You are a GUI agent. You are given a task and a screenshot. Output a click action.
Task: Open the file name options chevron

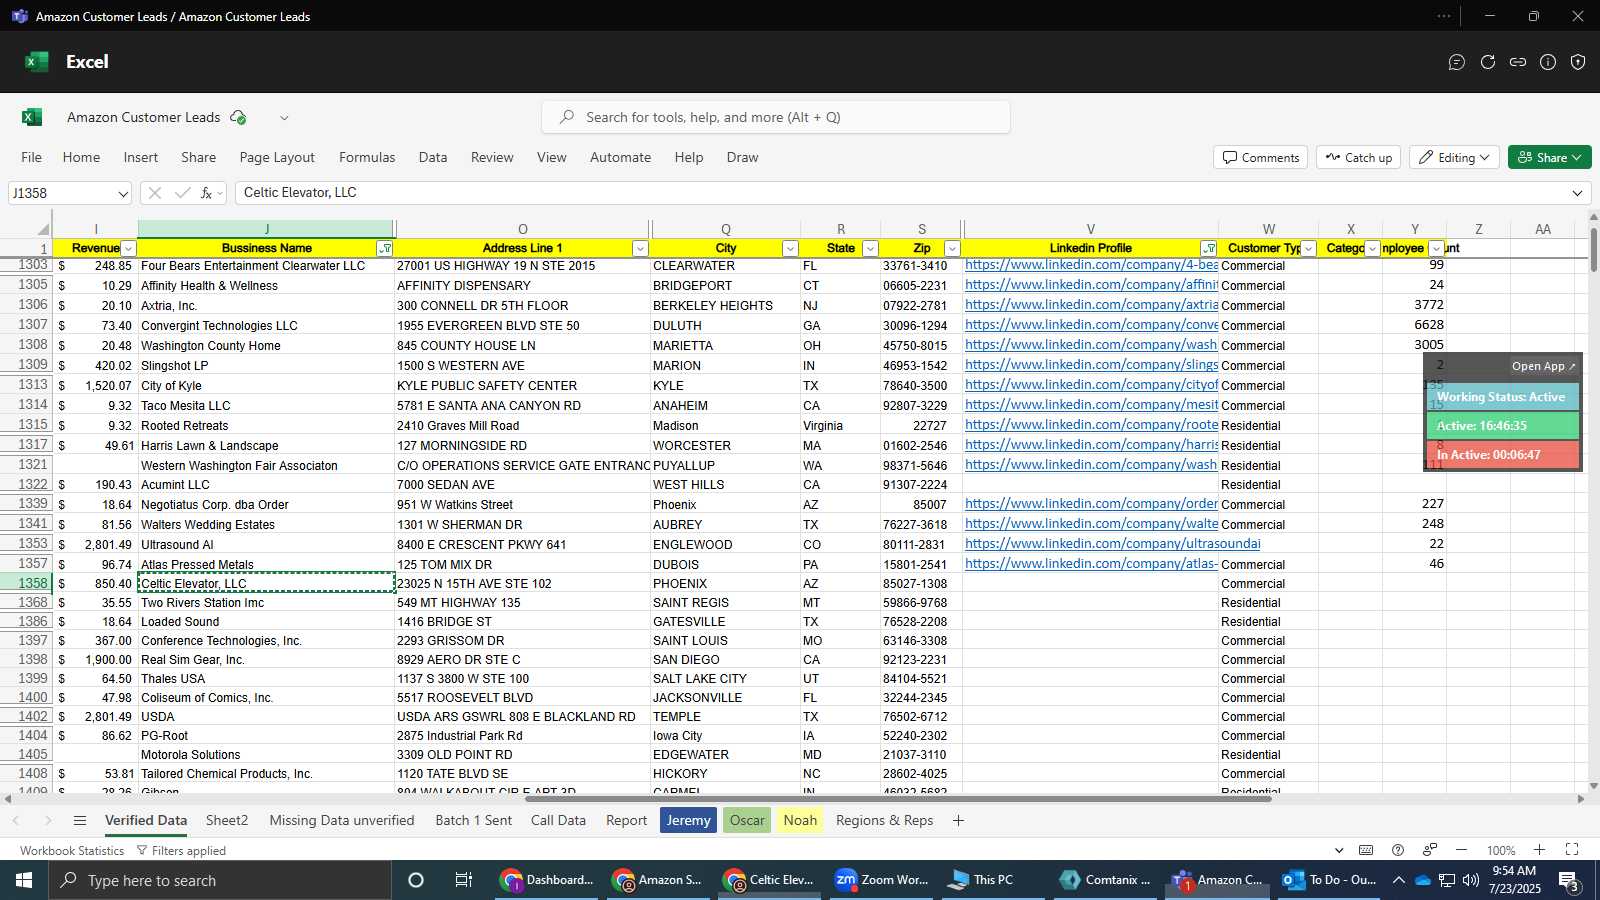coord(284,117)
